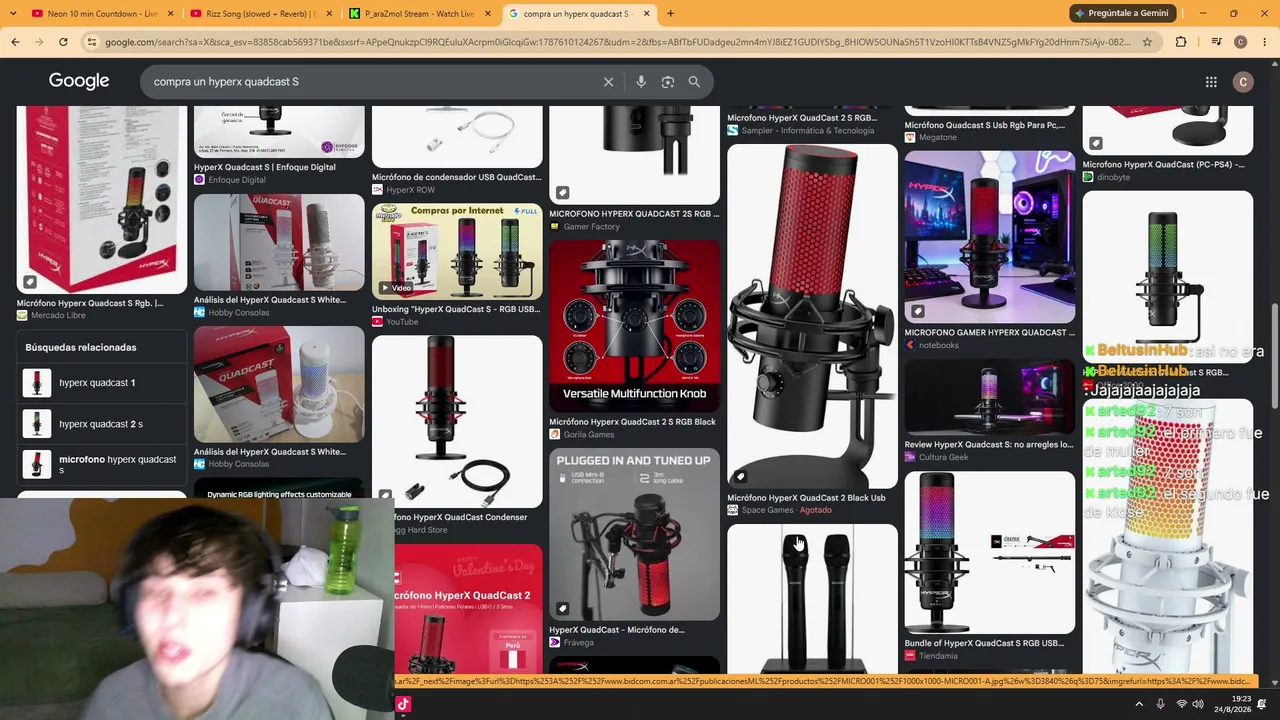Open the Wi-Fi network tray icon
The image size is (1280, 720).
(1182, 704)
